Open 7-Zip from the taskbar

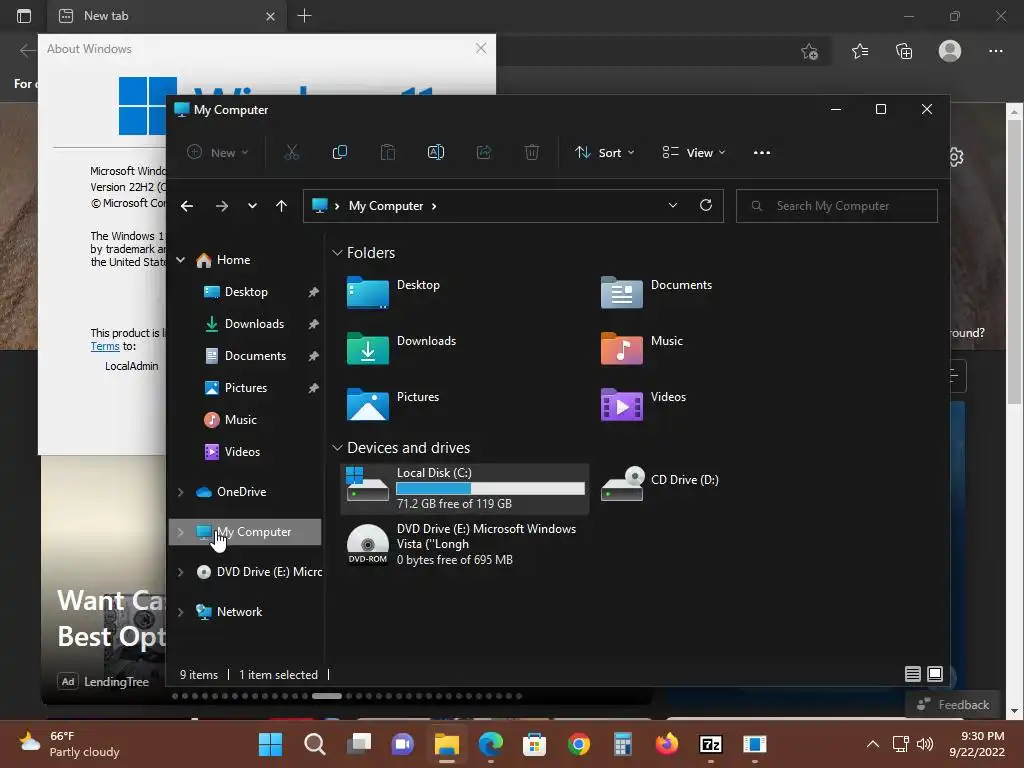(x=711, y=744)
